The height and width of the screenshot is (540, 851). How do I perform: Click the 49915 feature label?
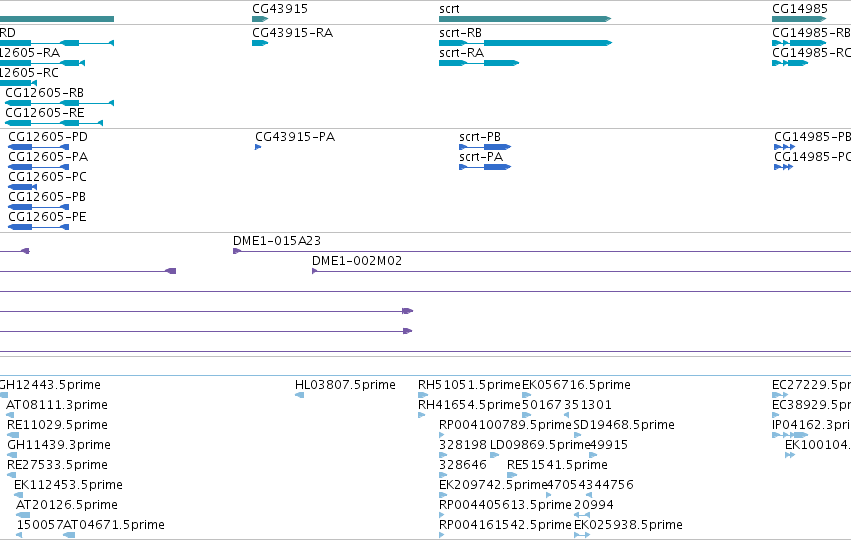click(609, 445)
